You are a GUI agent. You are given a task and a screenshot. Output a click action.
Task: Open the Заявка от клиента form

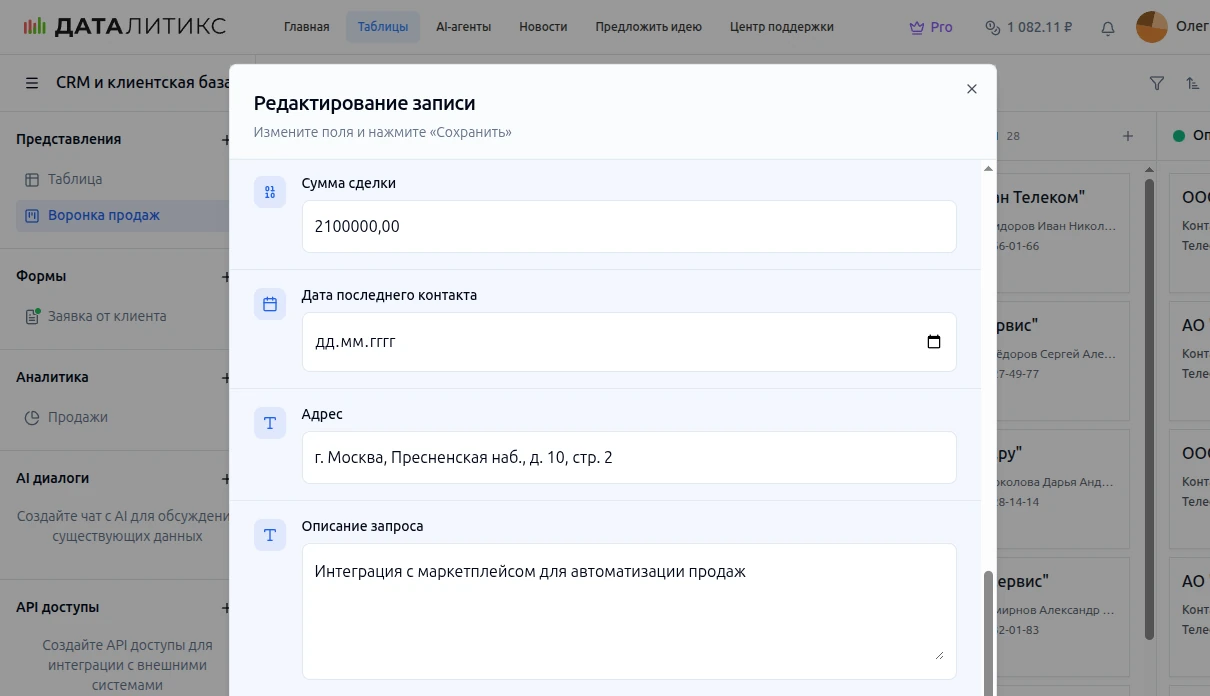click(107, 316)
